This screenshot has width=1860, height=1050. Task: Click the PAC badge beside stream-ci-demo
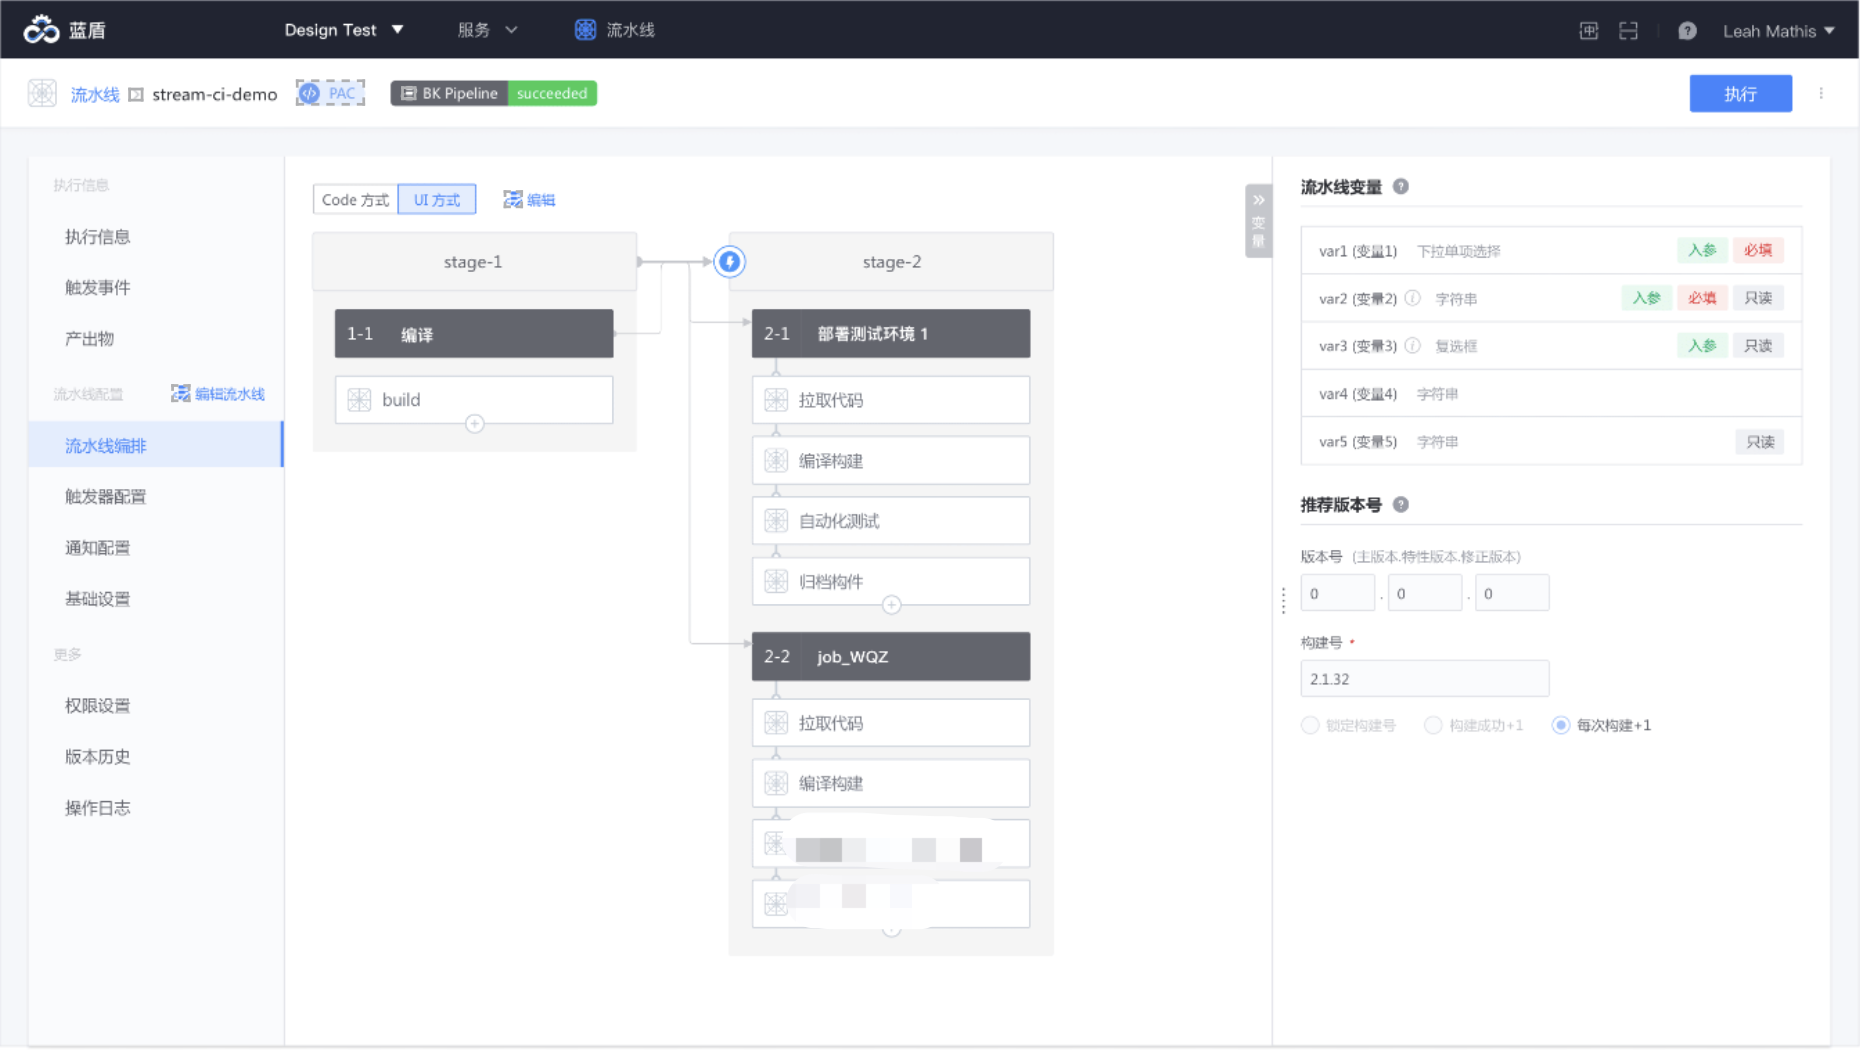329,92
